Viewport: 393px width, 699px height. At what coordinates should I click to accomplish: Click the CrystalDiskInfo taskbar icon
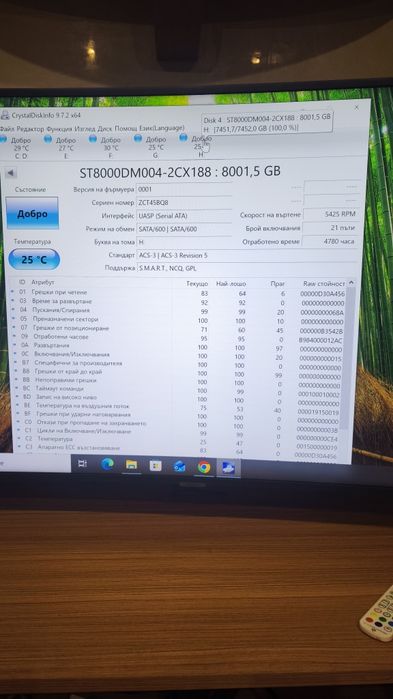tap(229, 468)
